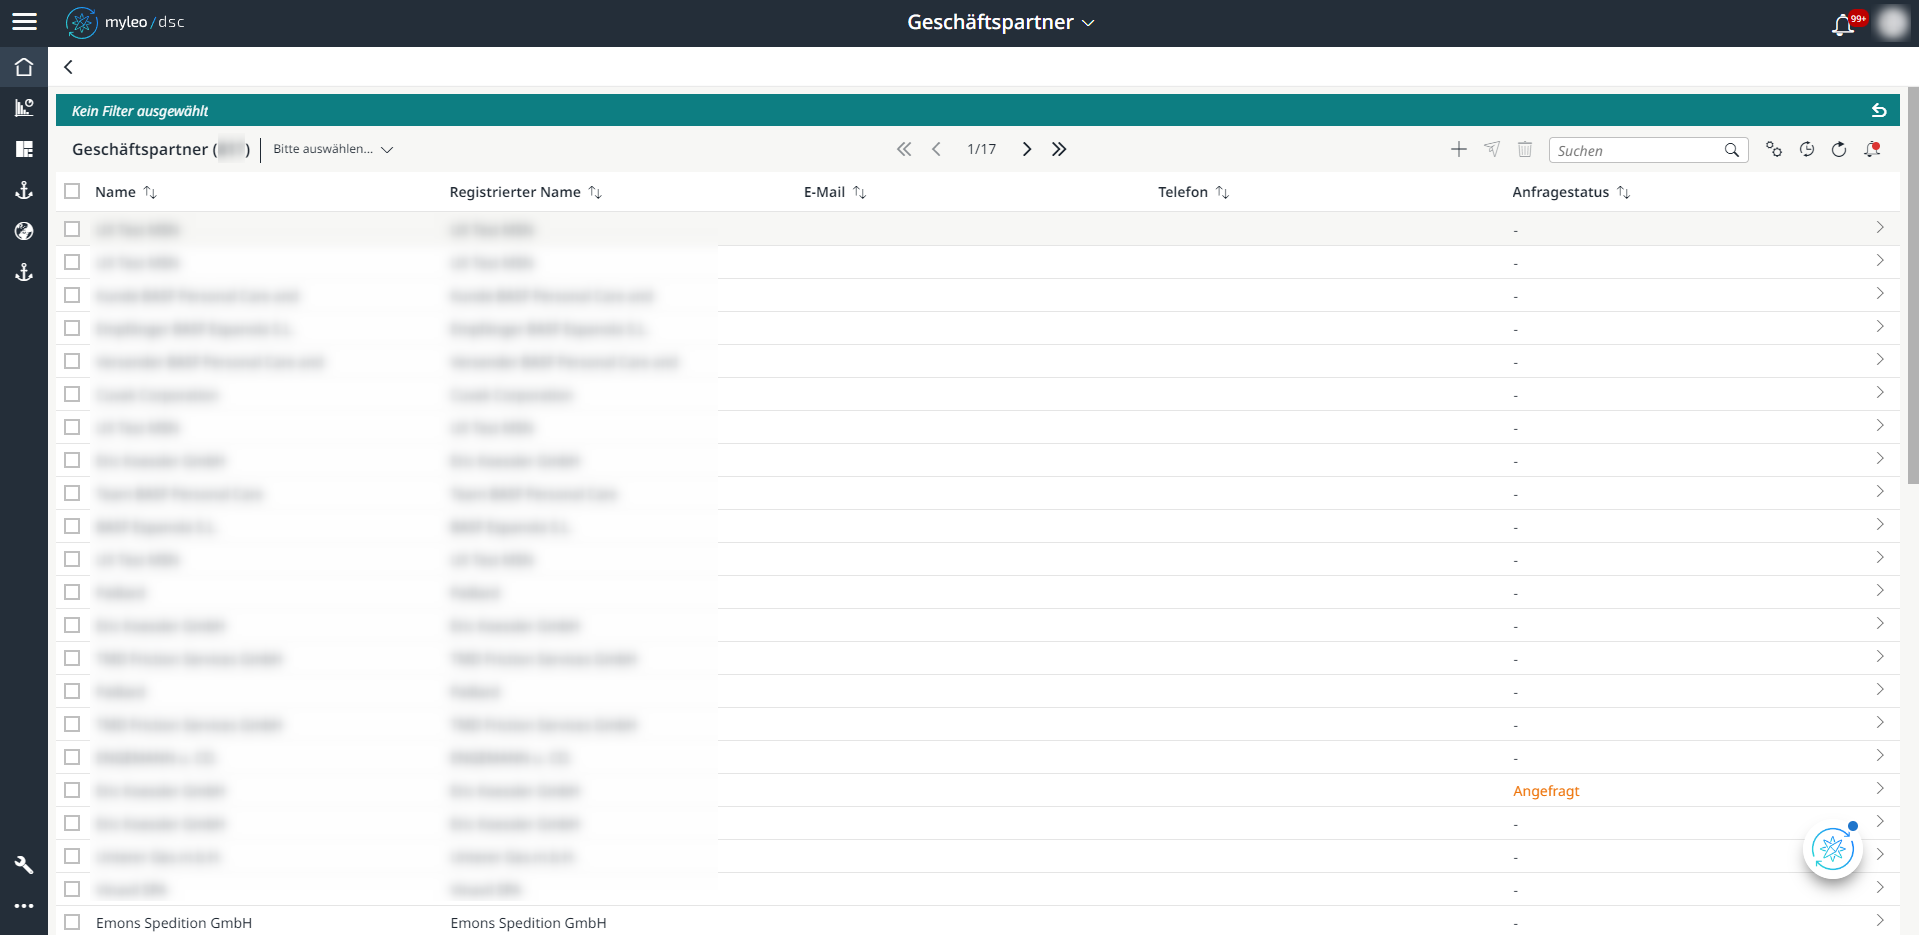Click the Angefragt status link
Viewport: 1919px width, 935px height.
[x=1546, y=790]
